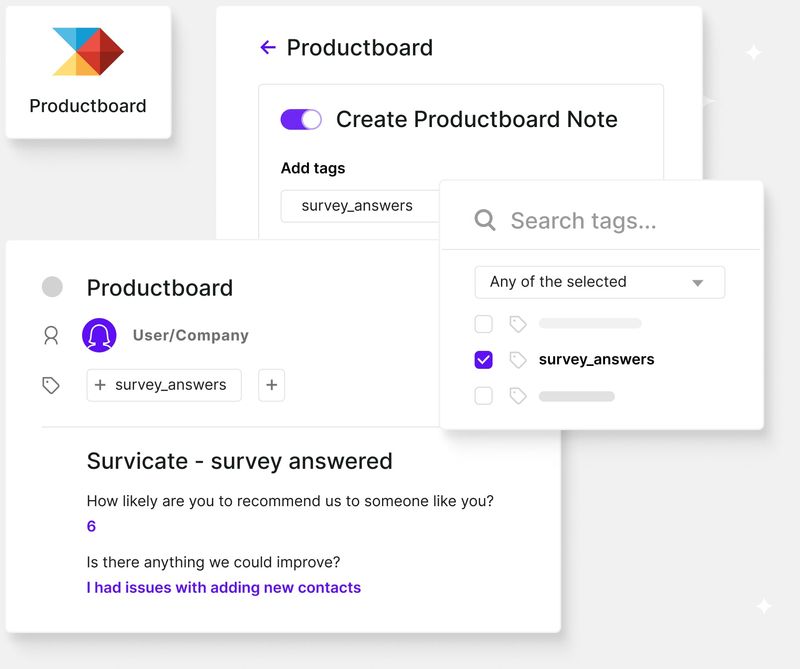The height and width of the screenshot is (669, 800).
Task: Click the plus icon to add another tag
Action: click(271, 385)
